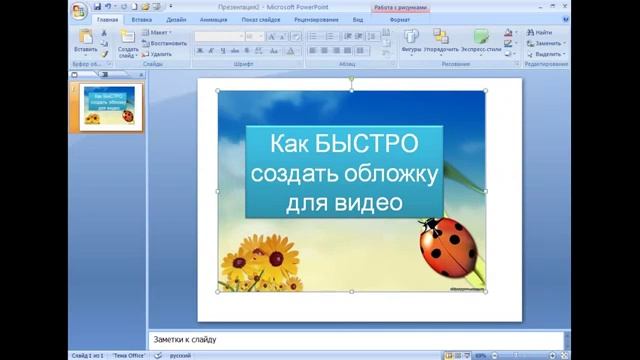This screenshot has height=360, width=640.
Task: Open the Вставка tab
Action: click(142, 20)
